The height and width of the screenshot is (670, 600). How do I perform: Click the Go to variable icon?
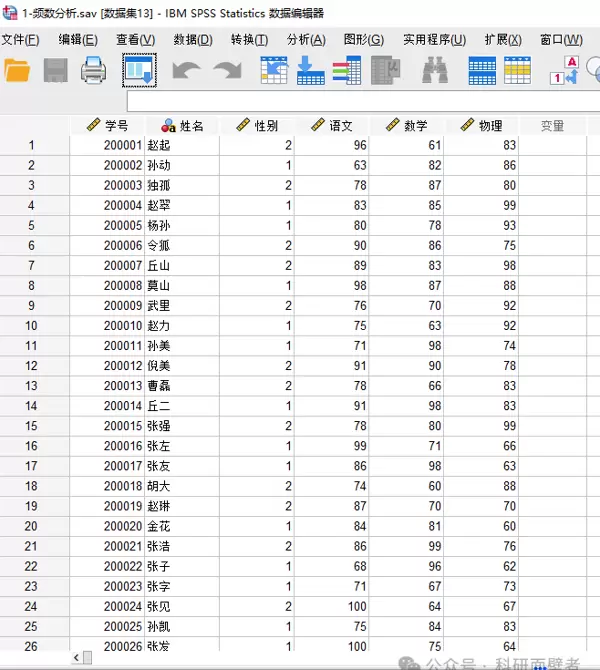(310, 70)
